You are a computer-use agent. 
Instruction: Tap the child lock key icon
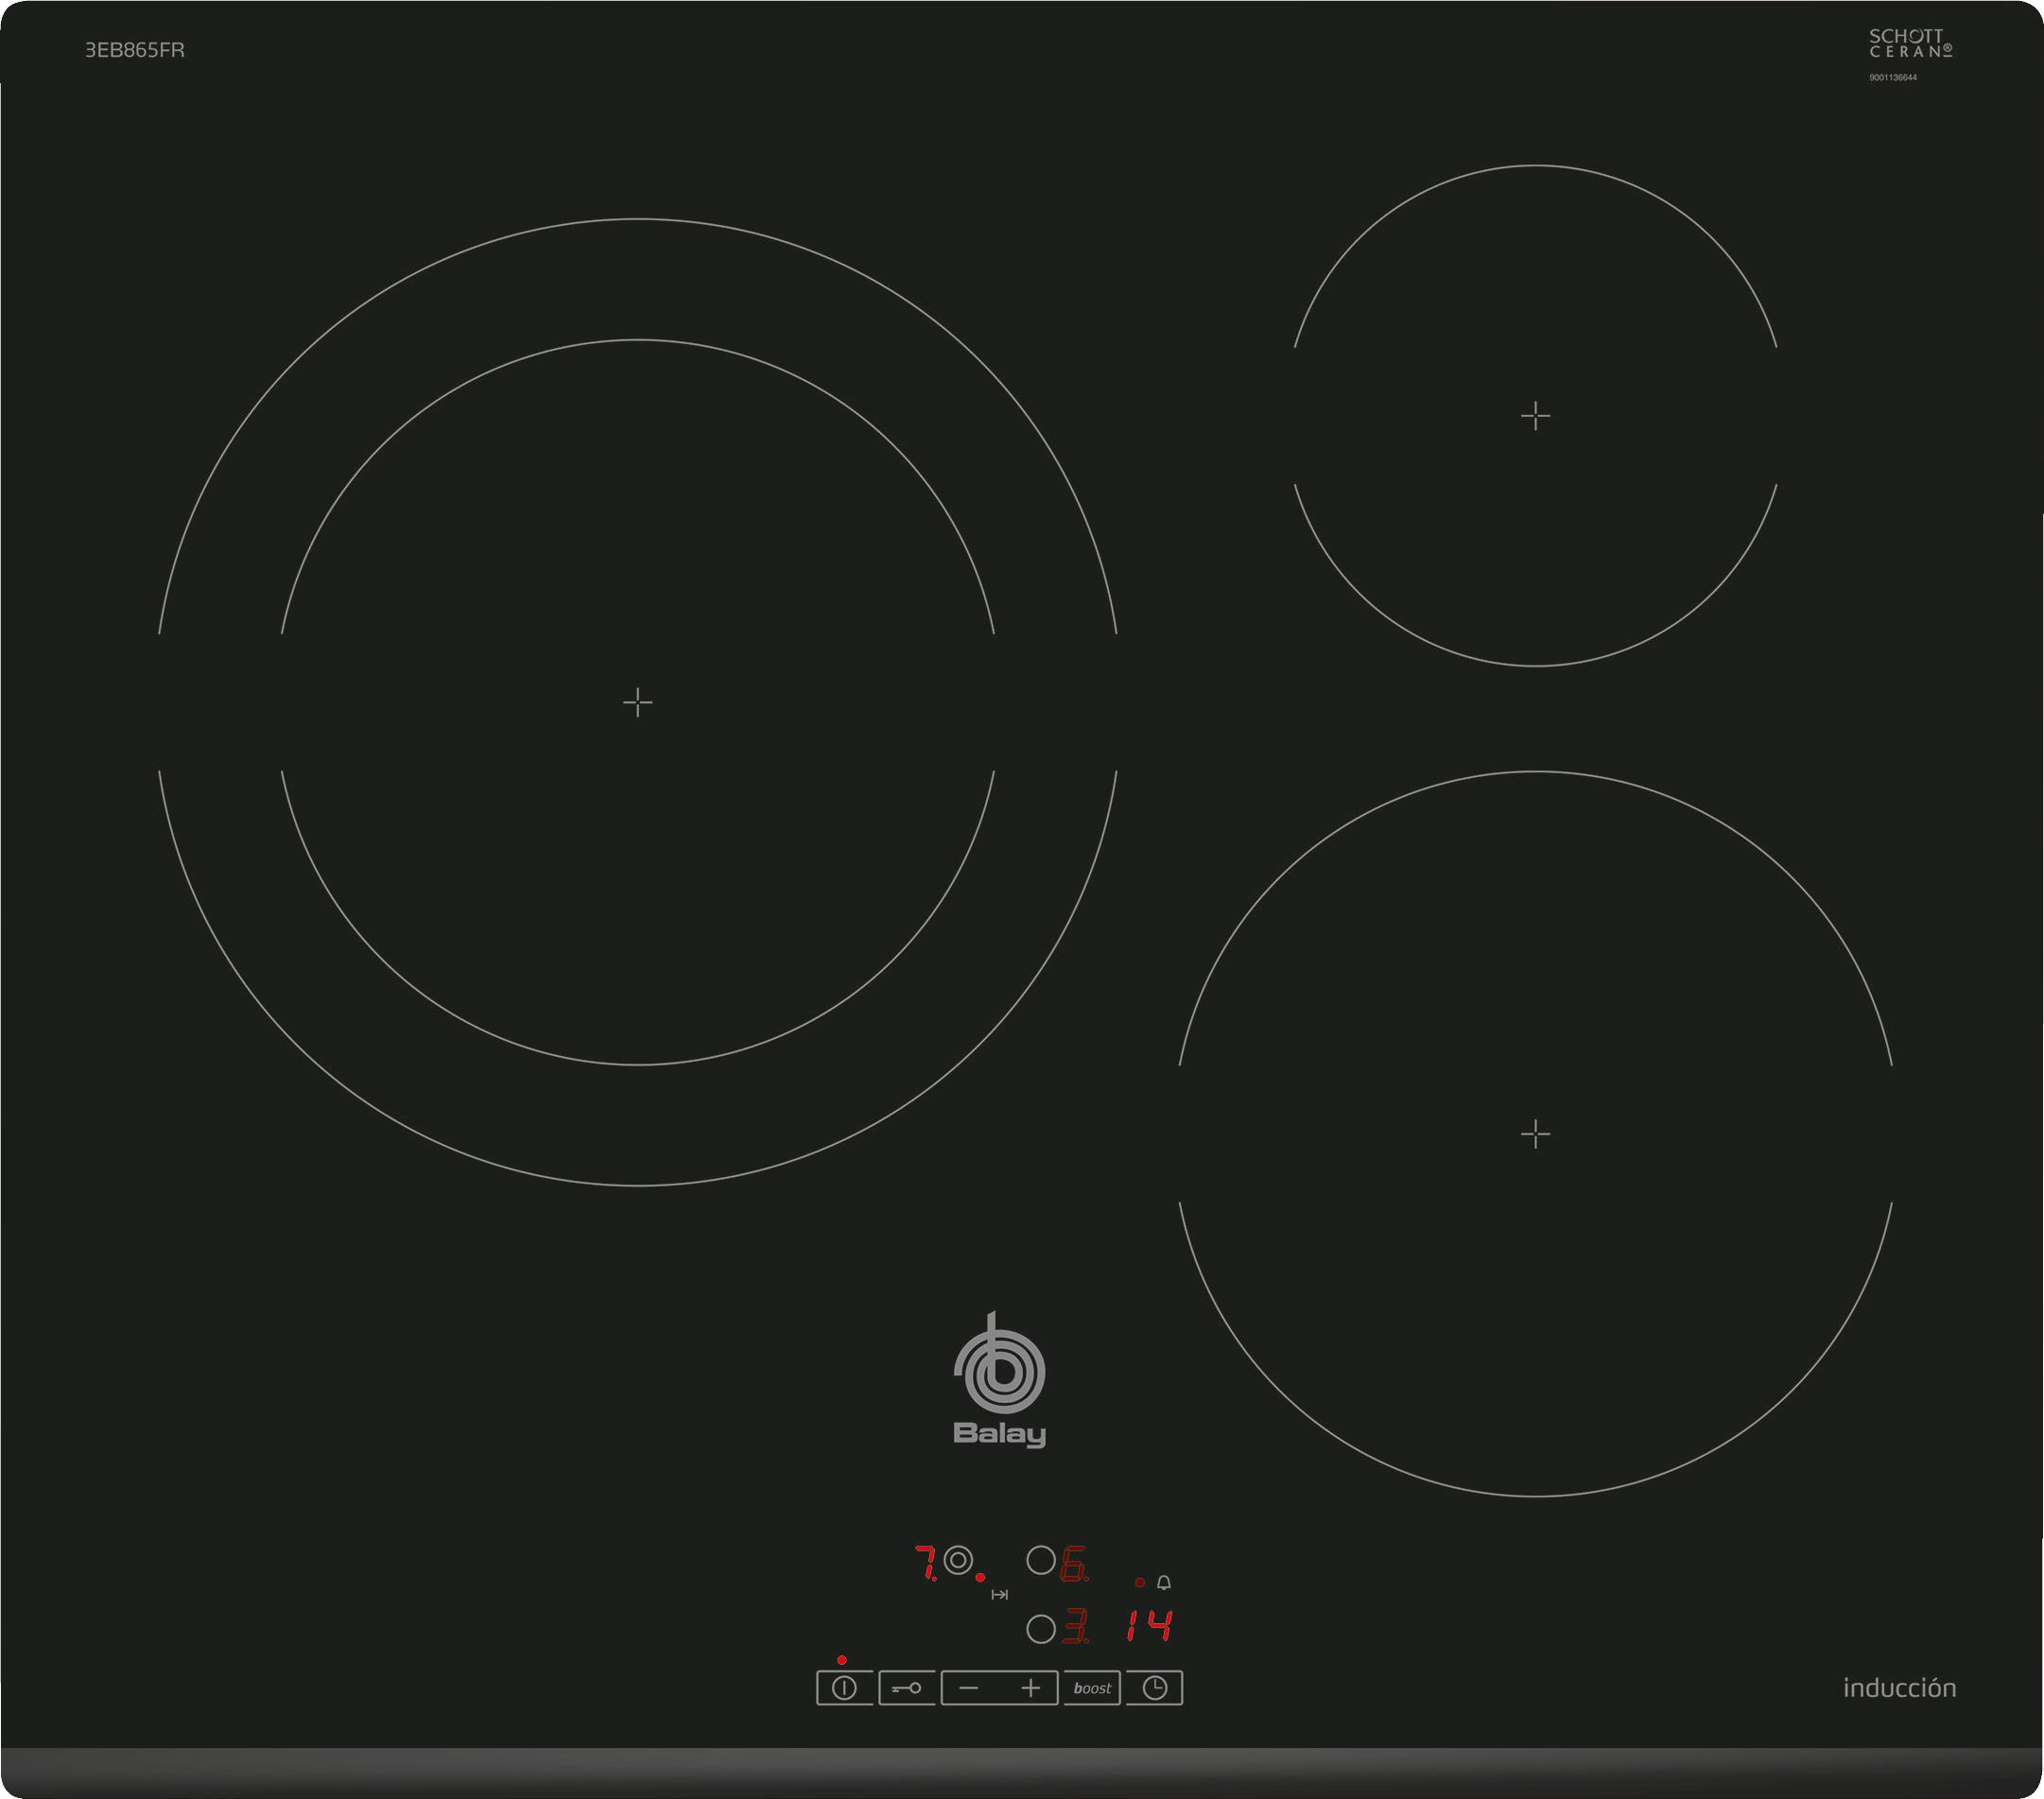(x=907, y=1688)
